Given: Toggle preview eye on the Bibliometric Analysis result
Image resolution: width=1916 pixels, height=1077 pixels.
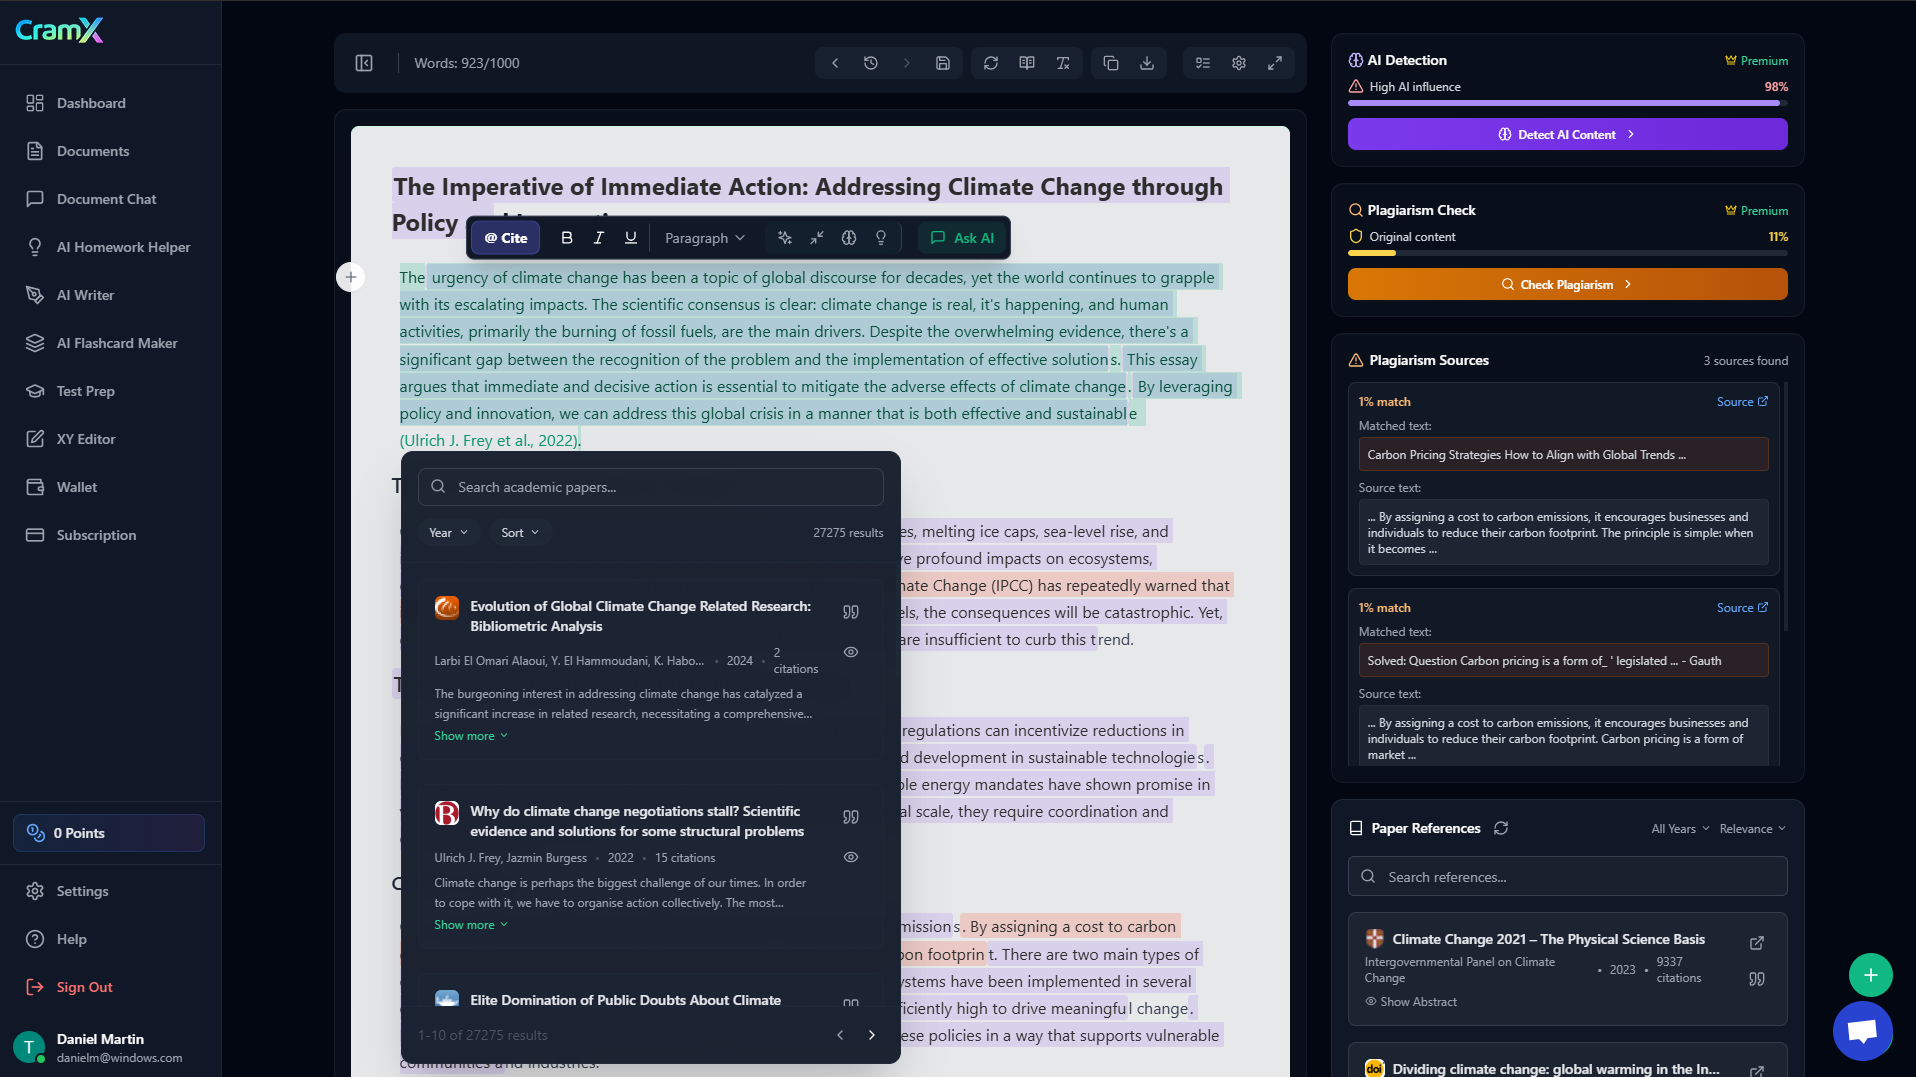Looking at the screenshot, I should pos(850,652).
